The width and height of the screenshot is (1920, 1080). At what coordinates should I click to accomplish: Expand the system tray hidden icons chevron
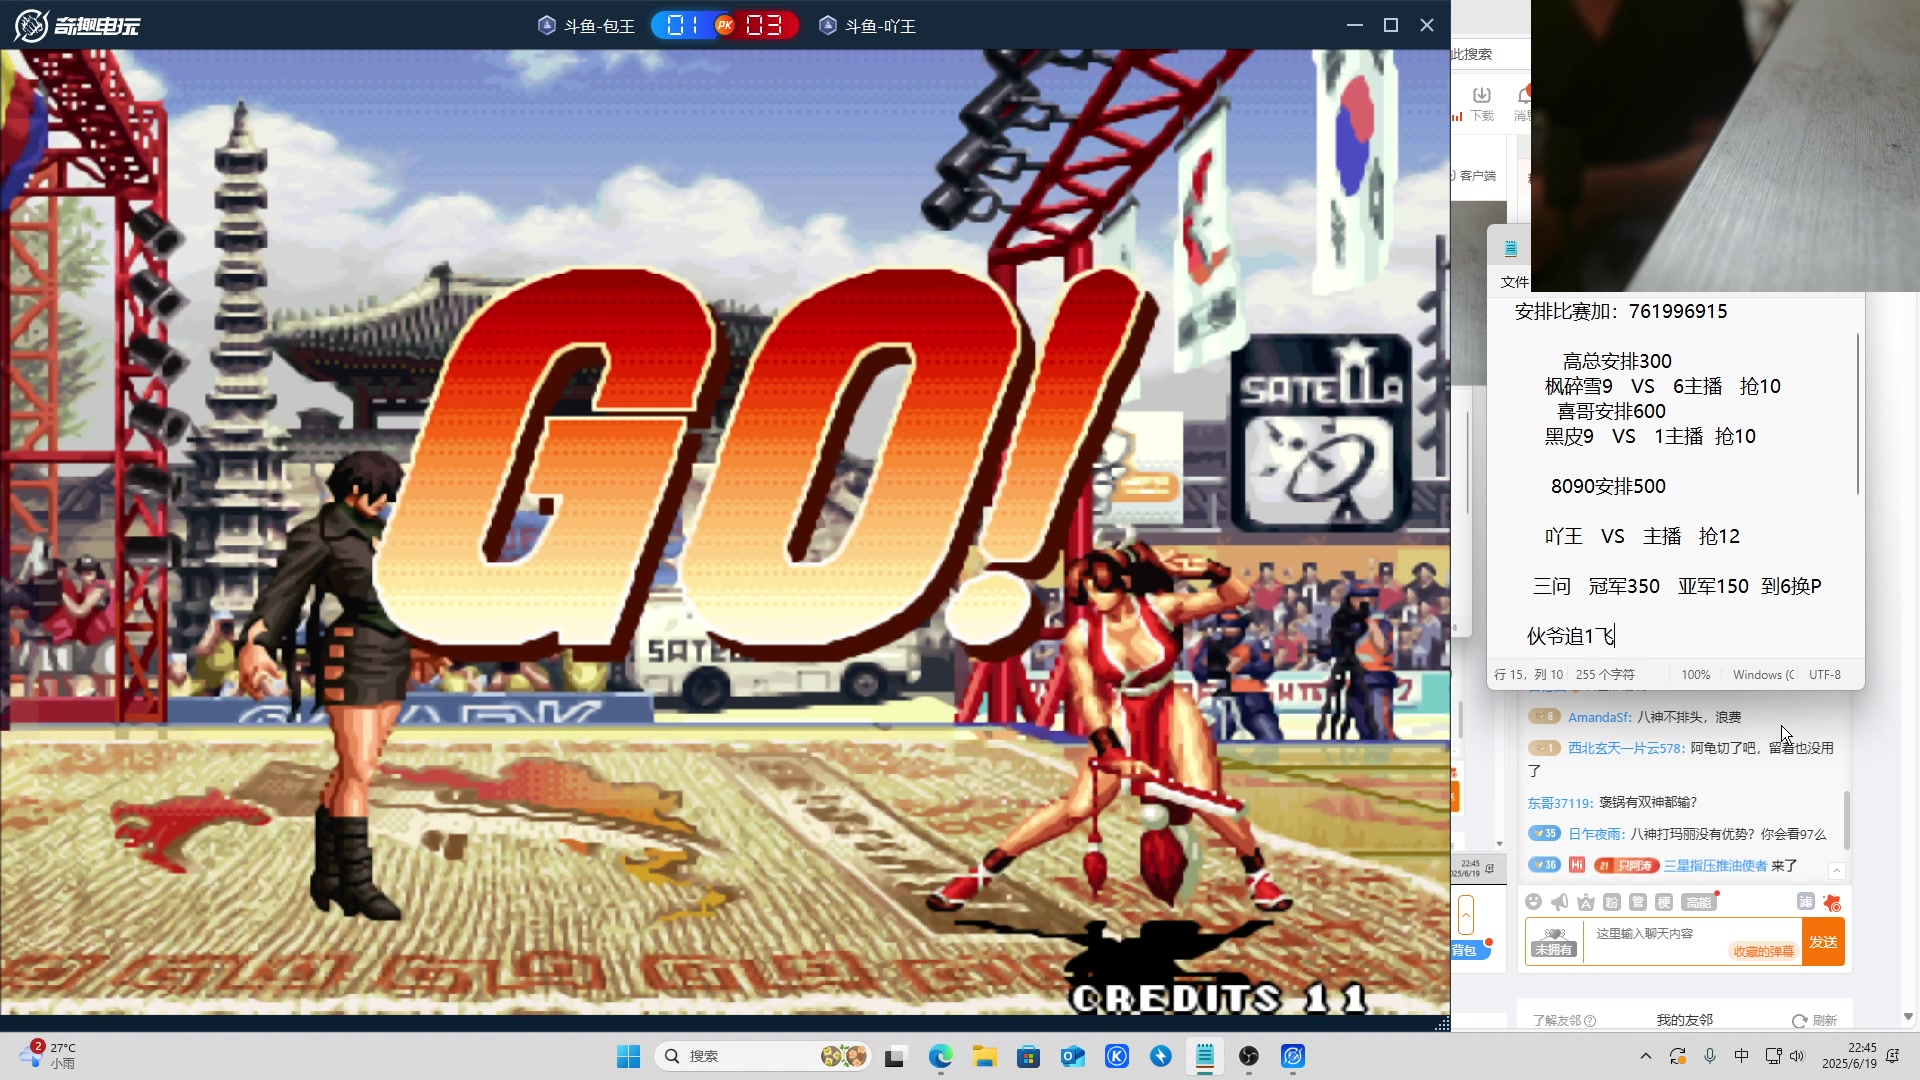pos(1645,1056)
